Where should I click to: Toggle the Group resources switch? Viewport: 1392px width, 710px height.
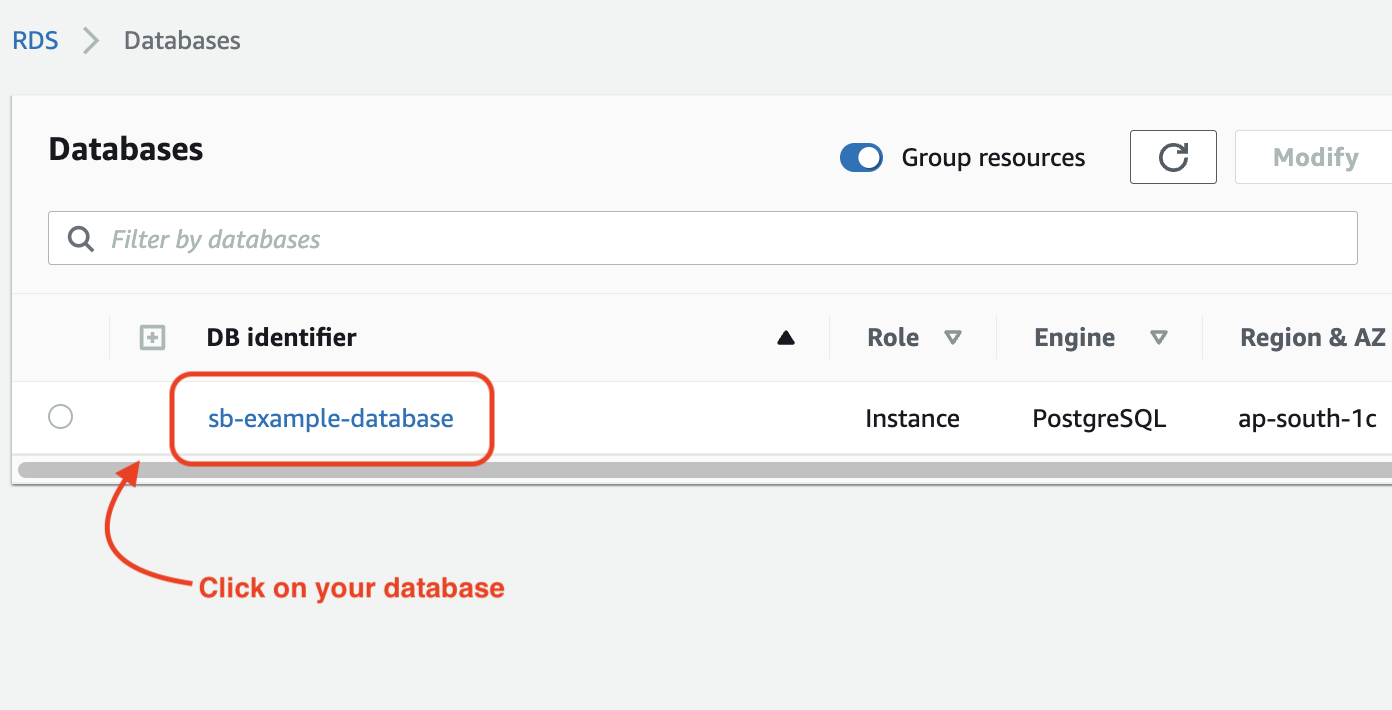click(861, 158)
